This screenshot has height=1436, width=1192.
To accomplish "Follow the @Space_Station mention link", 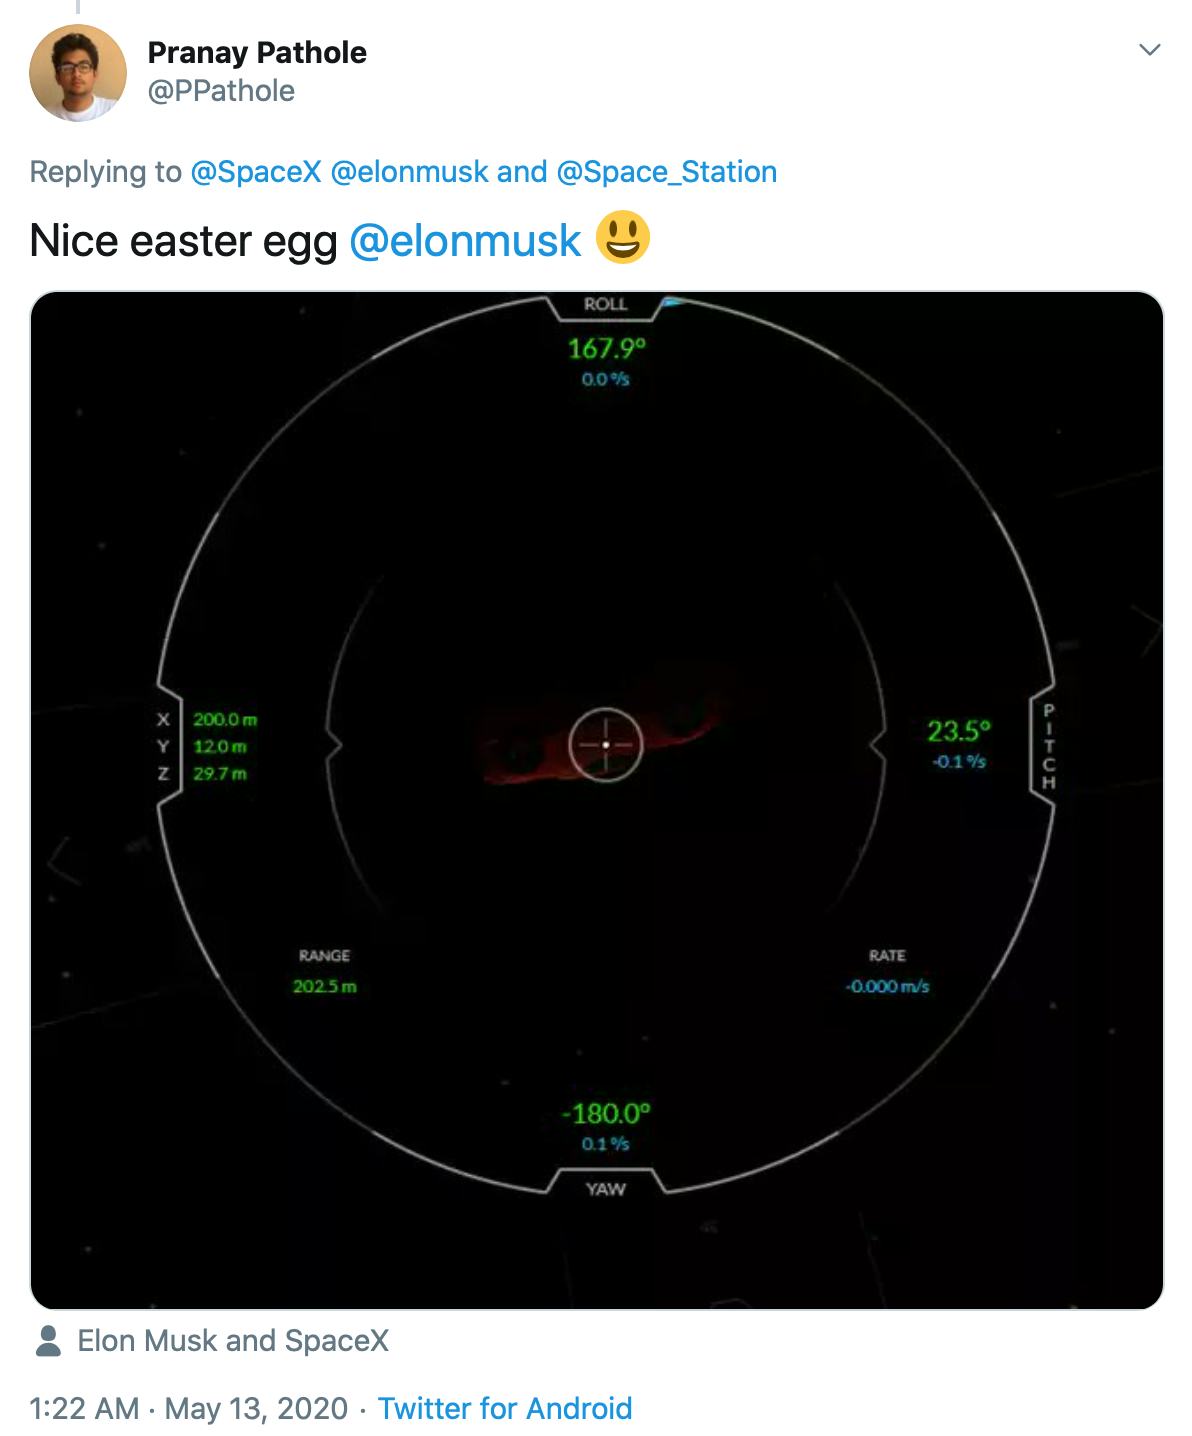I will point(666,172).
